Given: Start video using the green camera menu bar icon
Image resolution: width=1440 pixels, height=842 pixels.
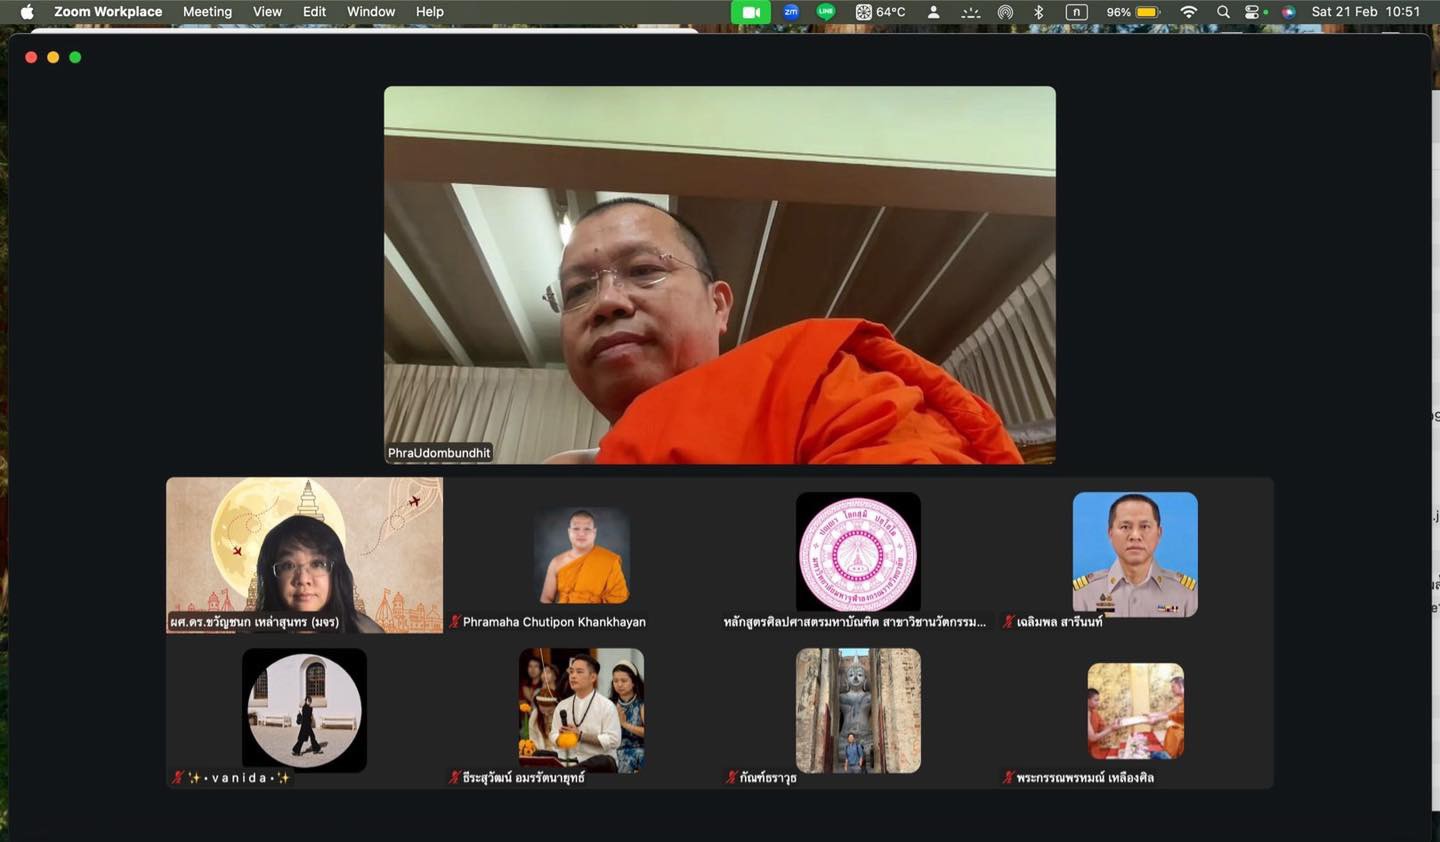Looking at the screenshot, I should tap(750, 12).
